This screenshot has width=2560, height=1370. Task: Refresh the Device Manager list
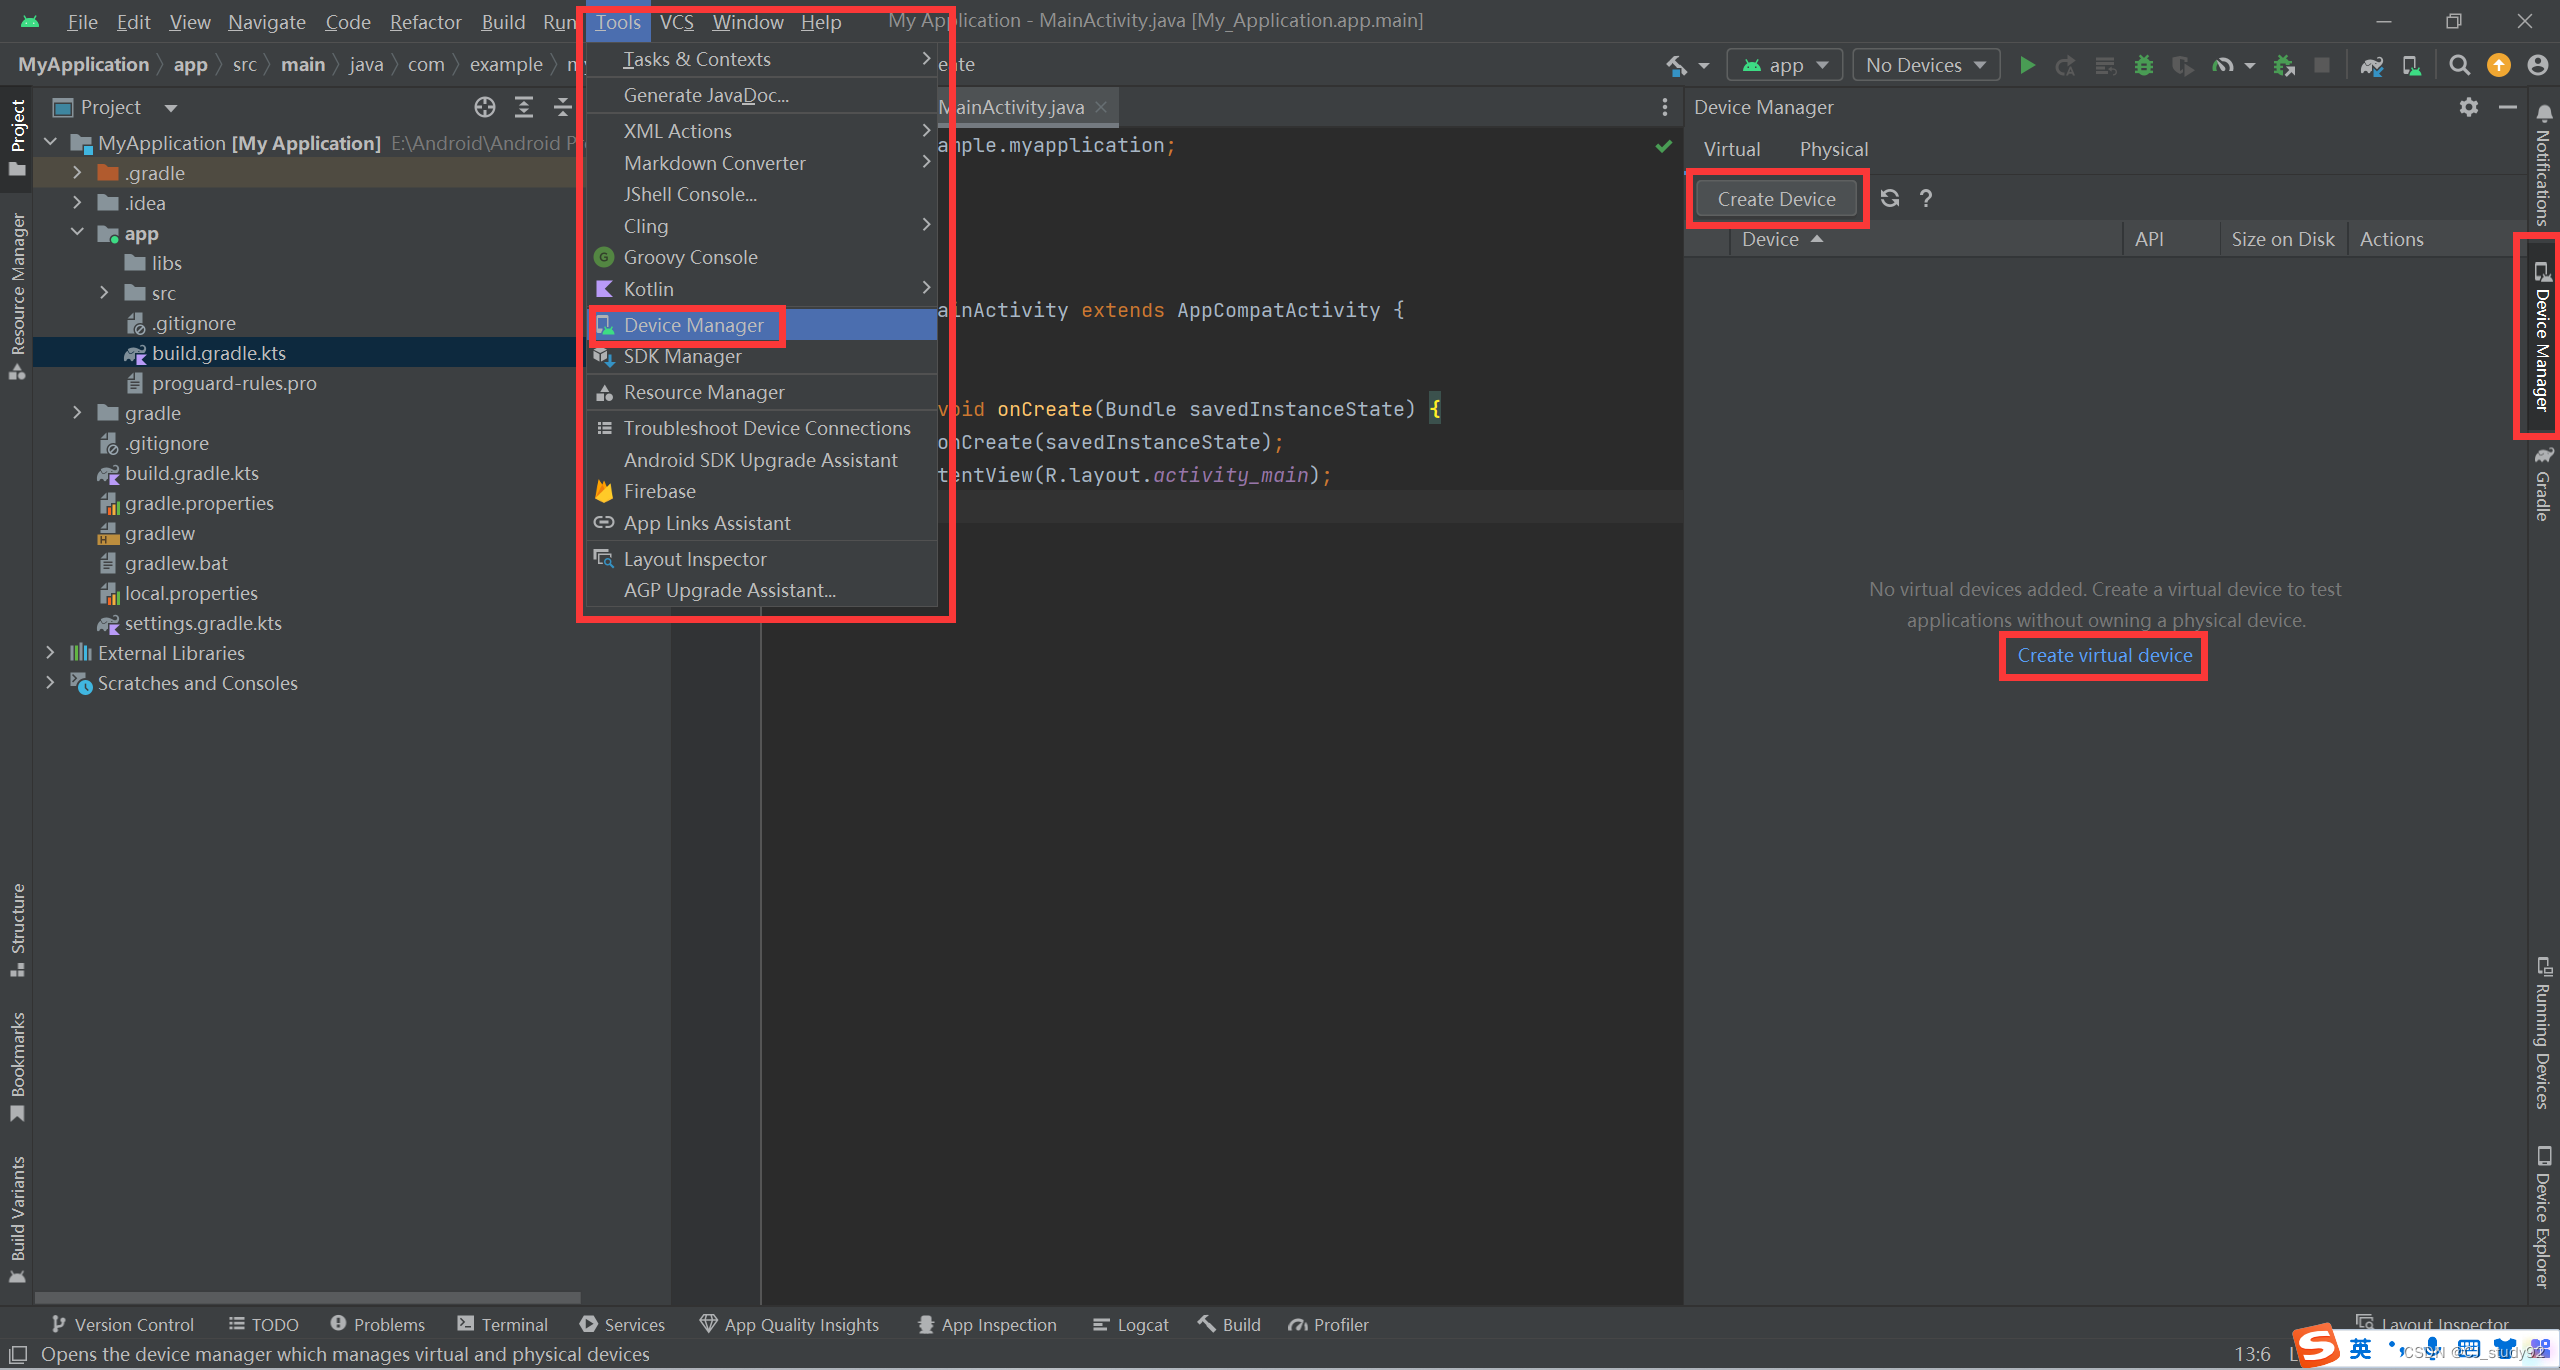tap(1889, 198)
